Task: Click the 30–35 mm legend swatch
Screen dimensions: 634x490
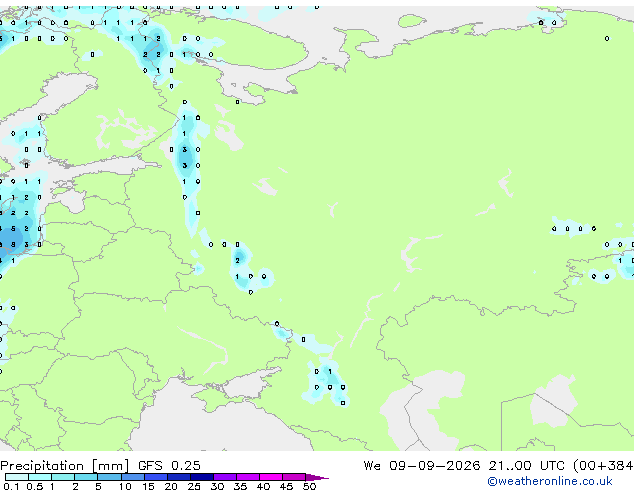Action: click(x=225, y=477)
